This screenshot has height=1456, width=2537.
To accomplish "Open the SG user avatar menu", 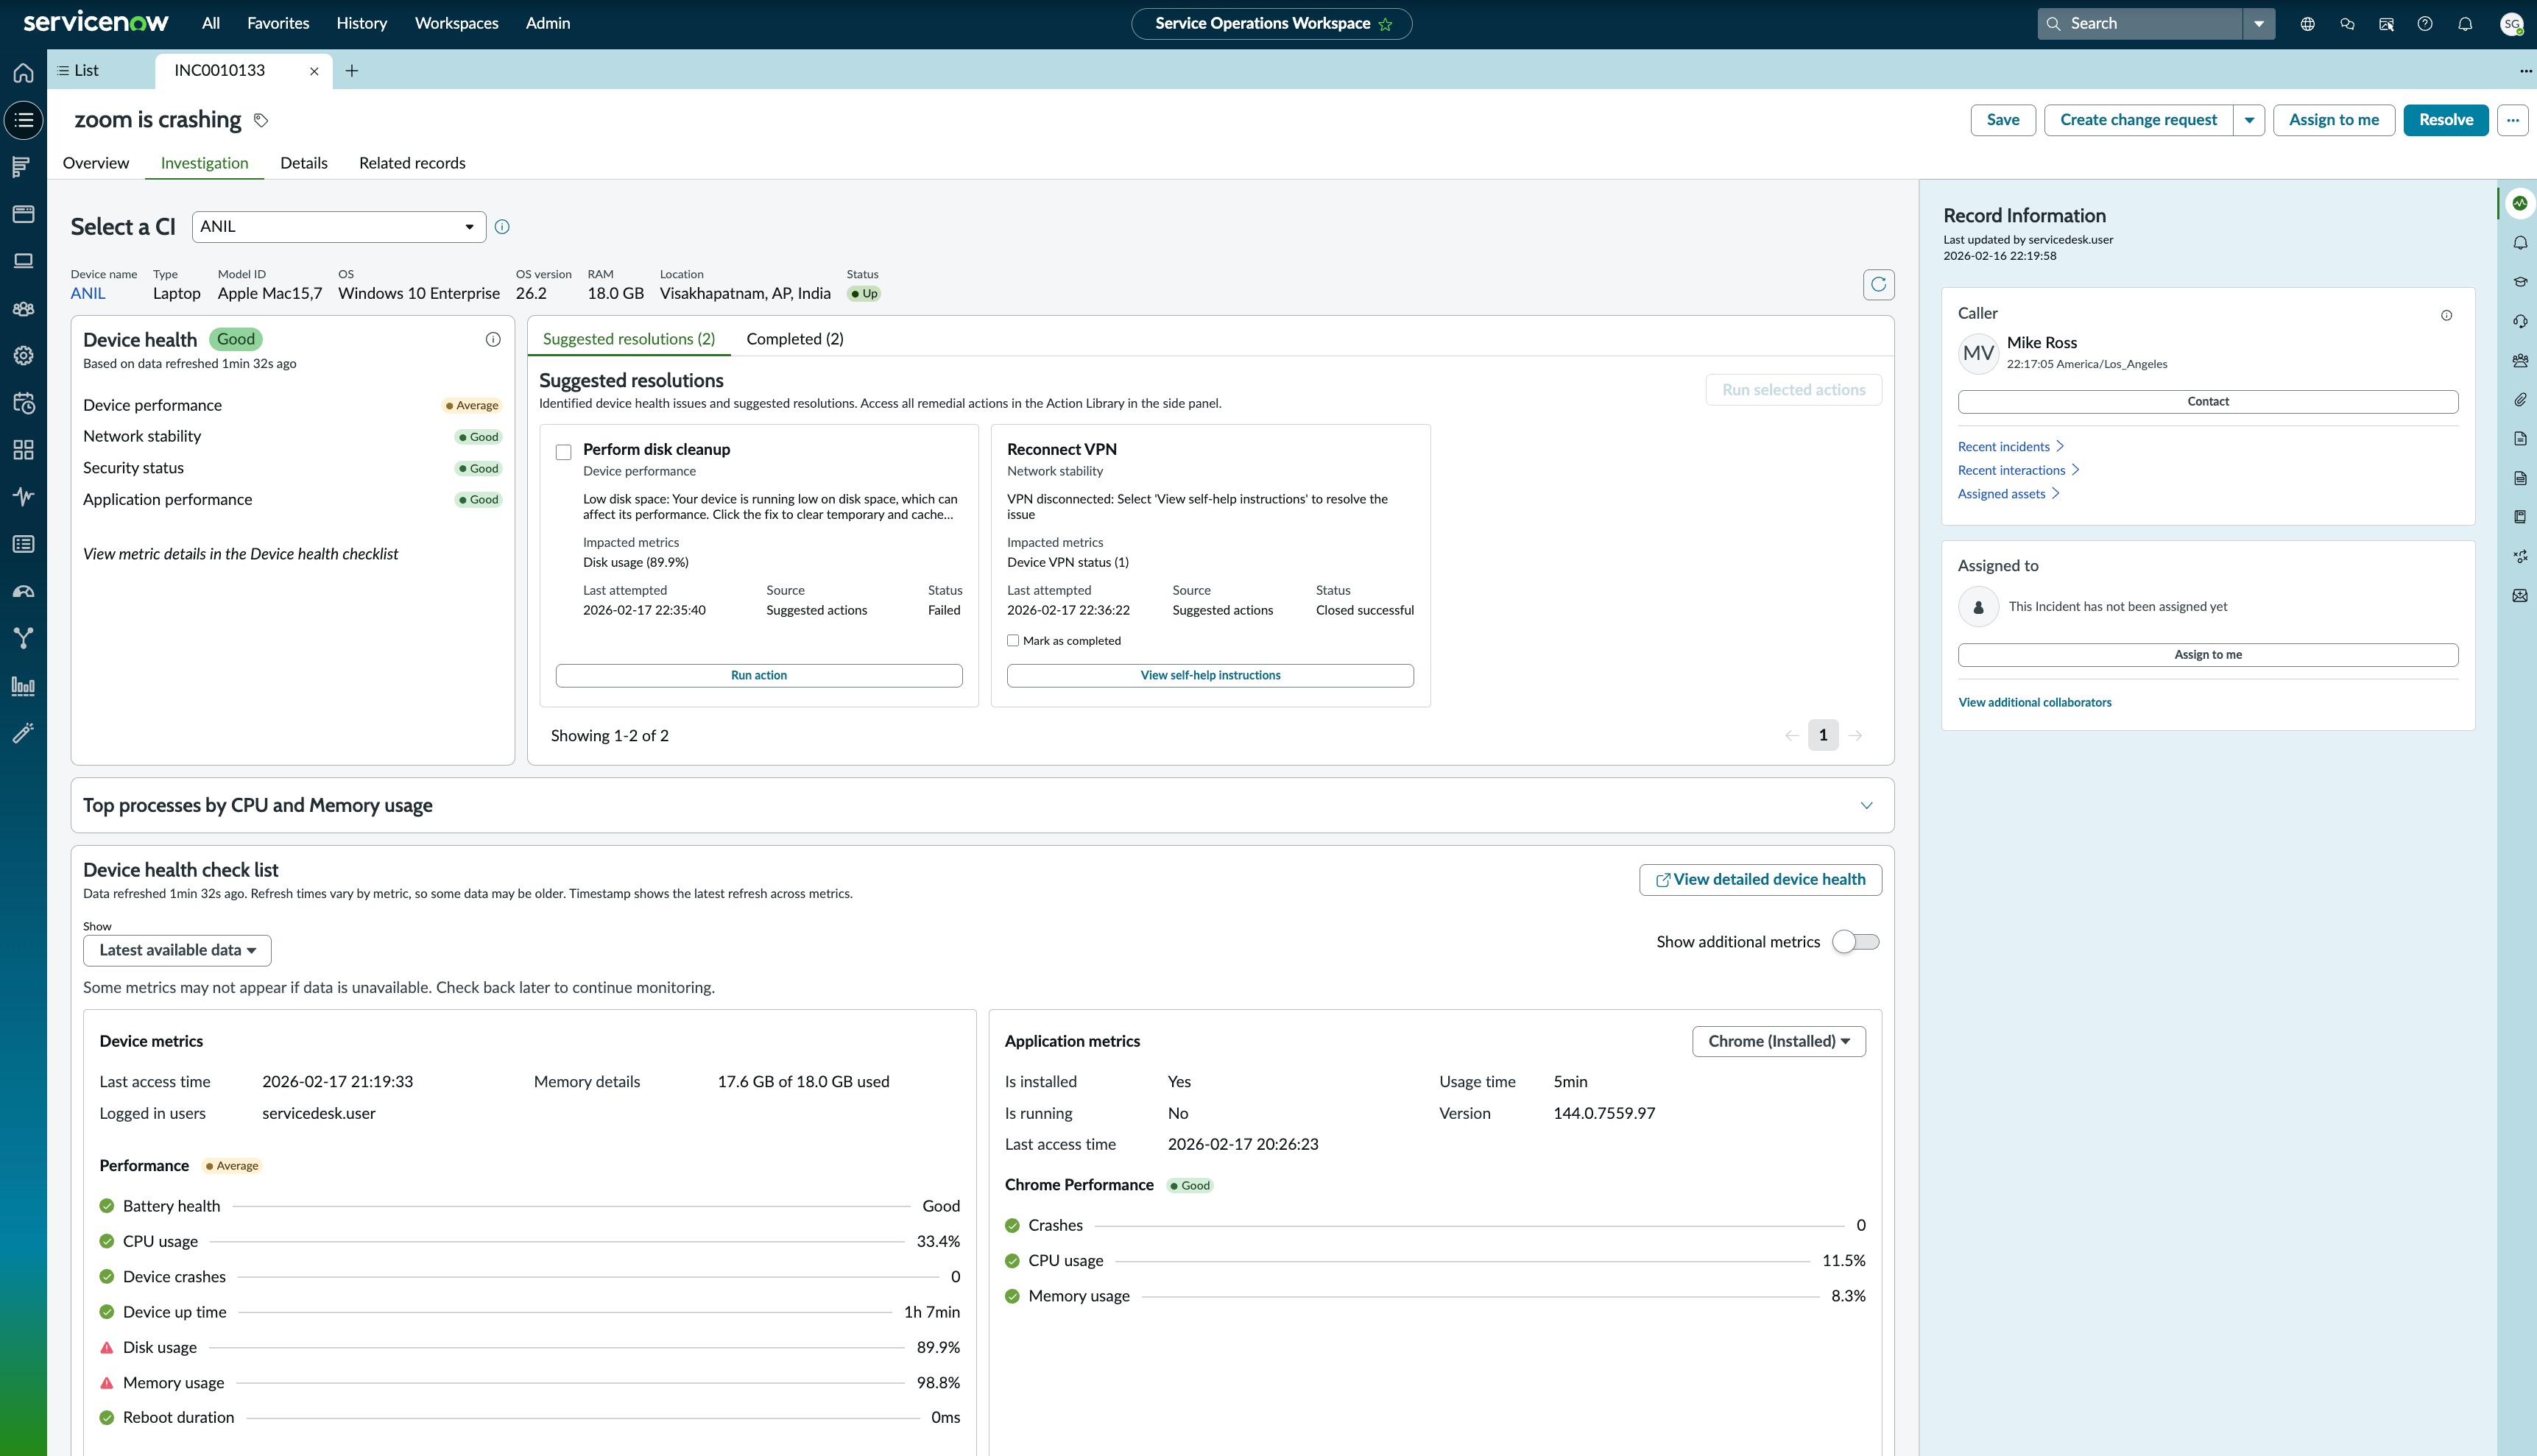I will point(2511,24).
